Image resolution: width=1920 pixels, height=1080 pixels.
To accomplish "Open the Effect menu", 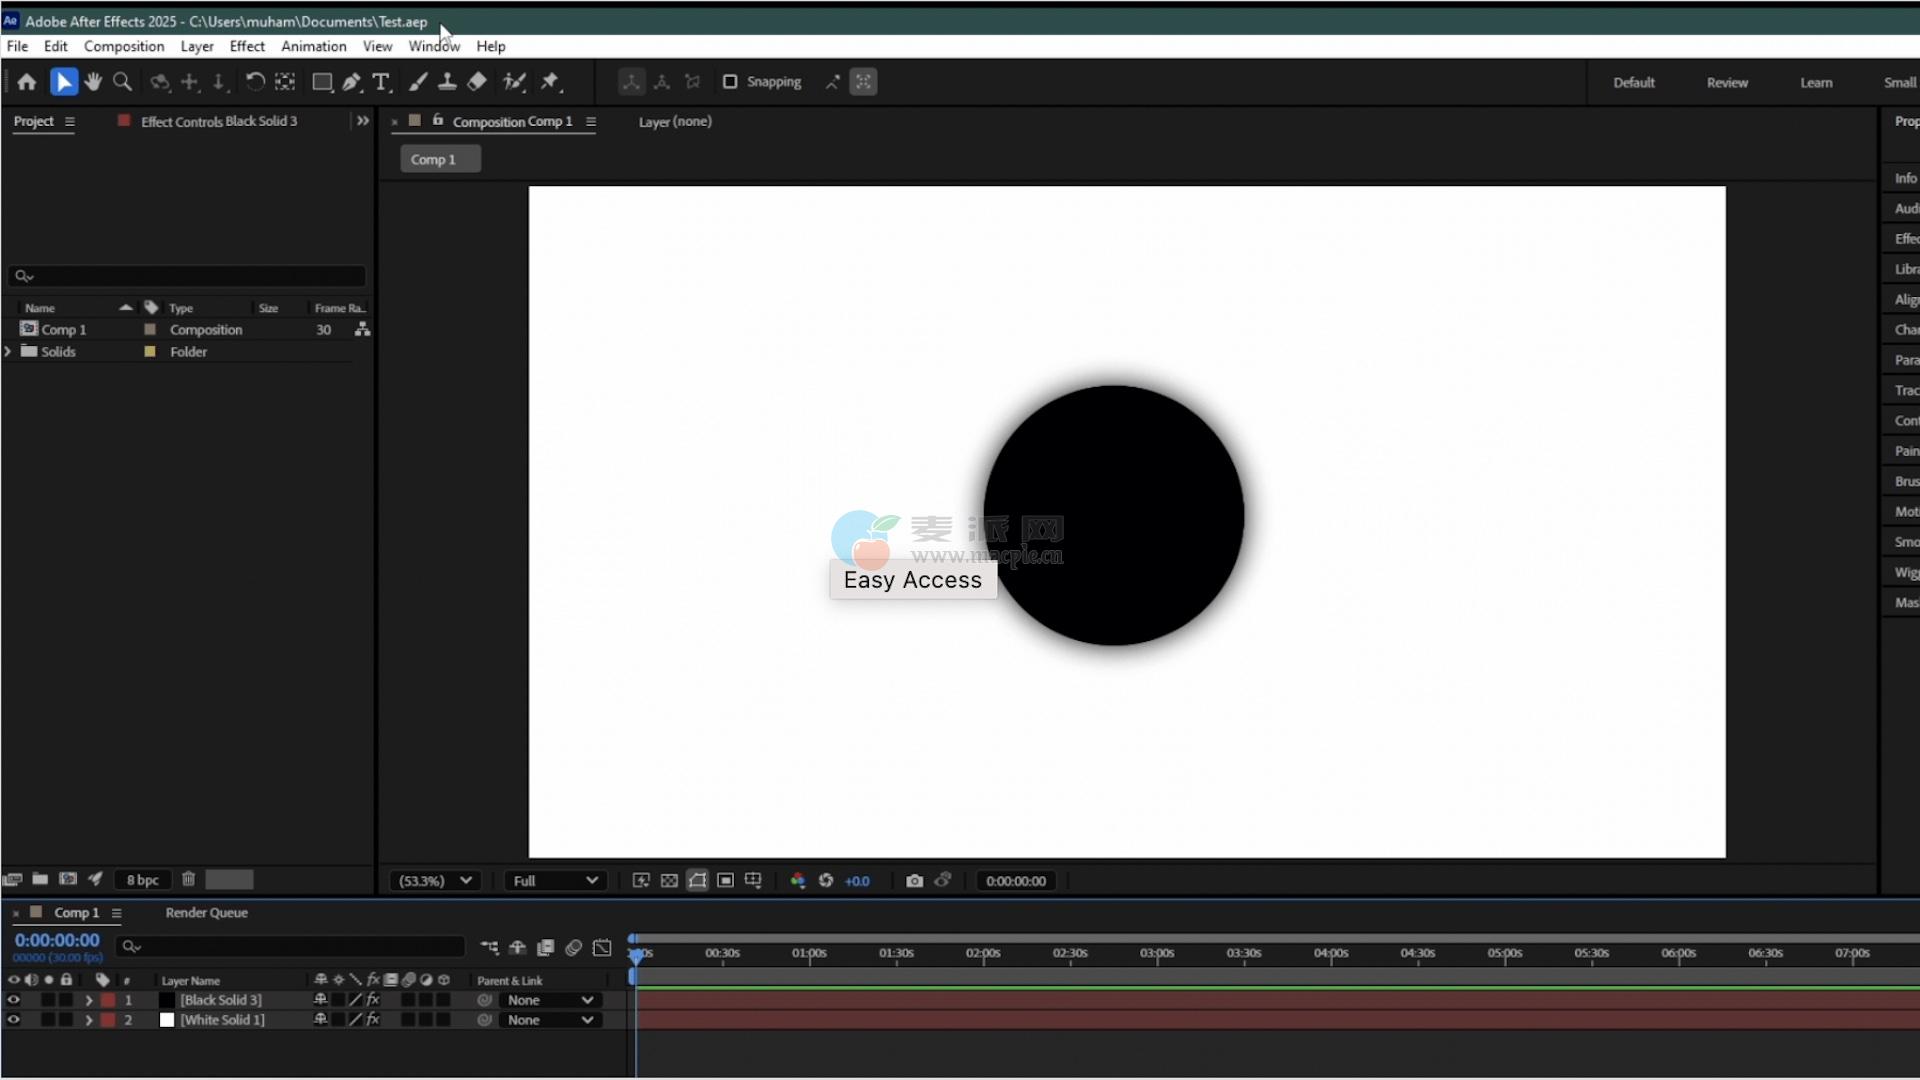I will [x=247, y=46].
